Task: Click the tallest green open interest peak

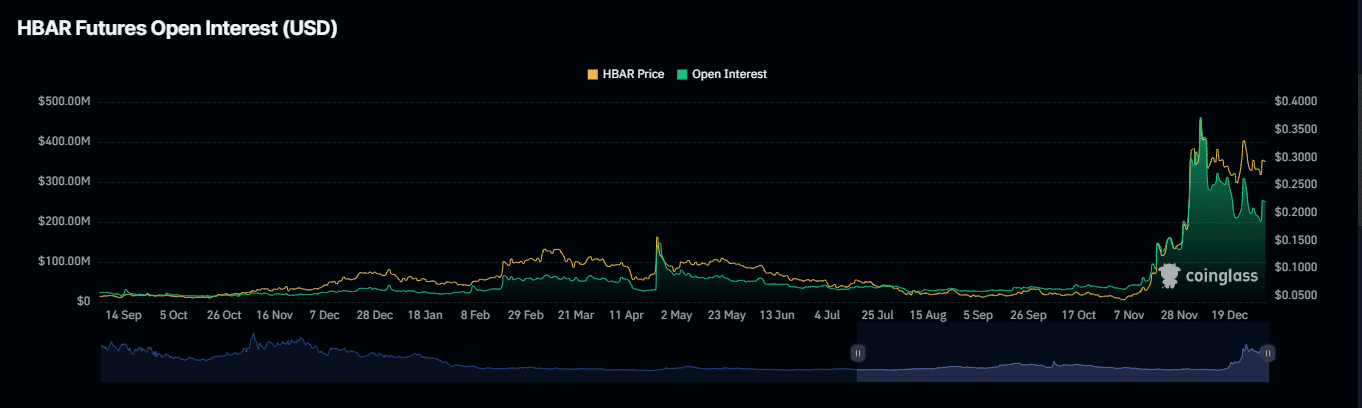Action: [1200, 120]
